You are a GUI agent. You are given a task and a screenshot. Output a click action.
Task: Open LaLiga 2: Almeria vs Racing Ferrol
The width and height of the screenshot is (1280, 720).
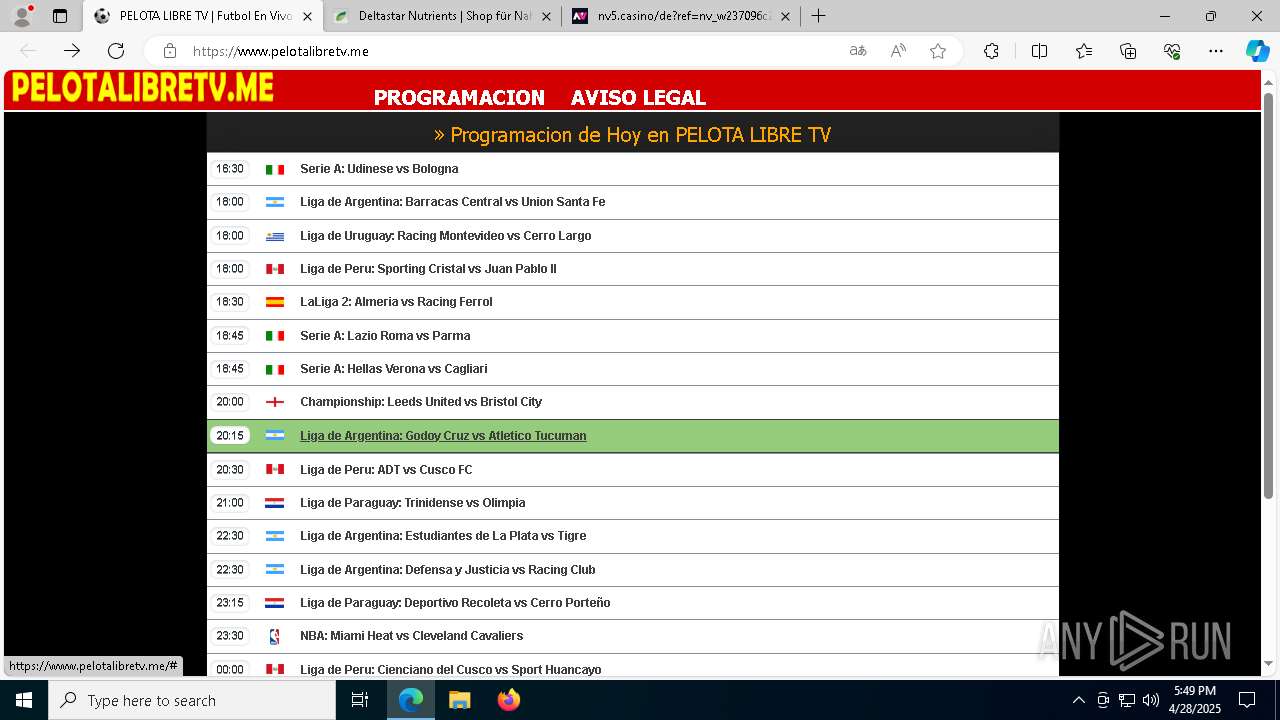pyautogui.click(x=396, y=302)
